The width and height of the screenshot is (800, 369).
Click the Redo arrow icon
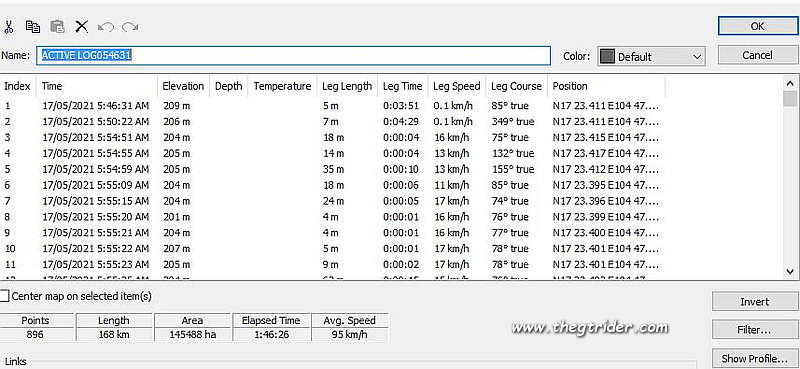130,27
